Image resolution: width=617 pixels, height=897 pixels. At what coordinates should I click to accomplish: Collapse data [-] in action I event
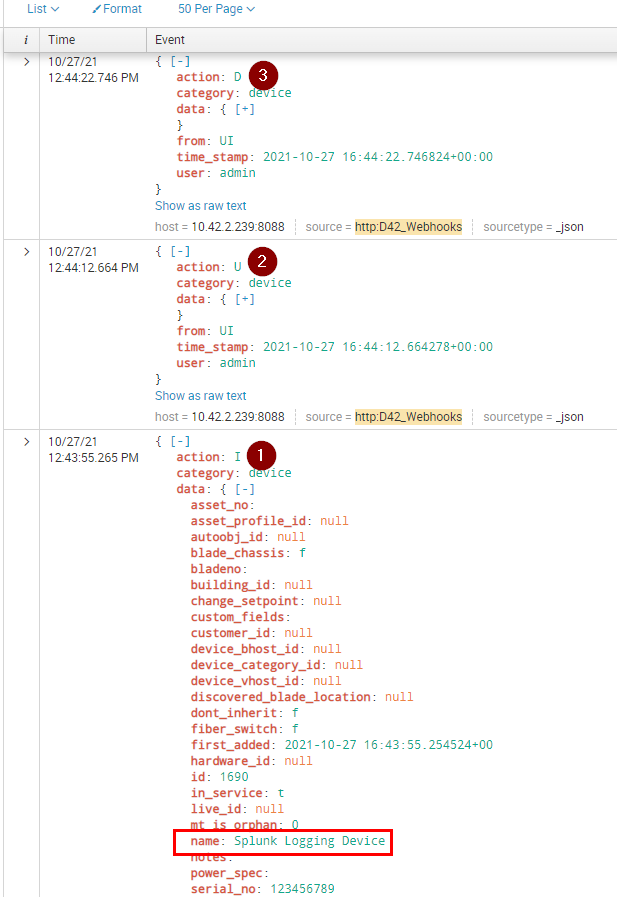pos(244,489)
